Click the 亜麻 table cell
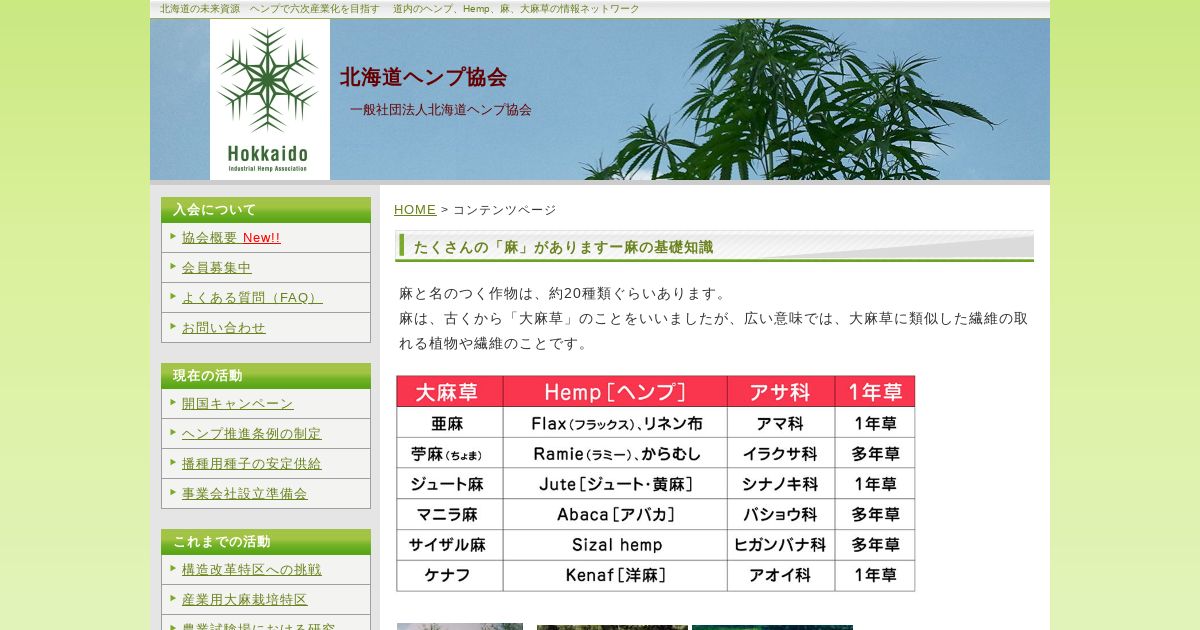 click(450, 423)
